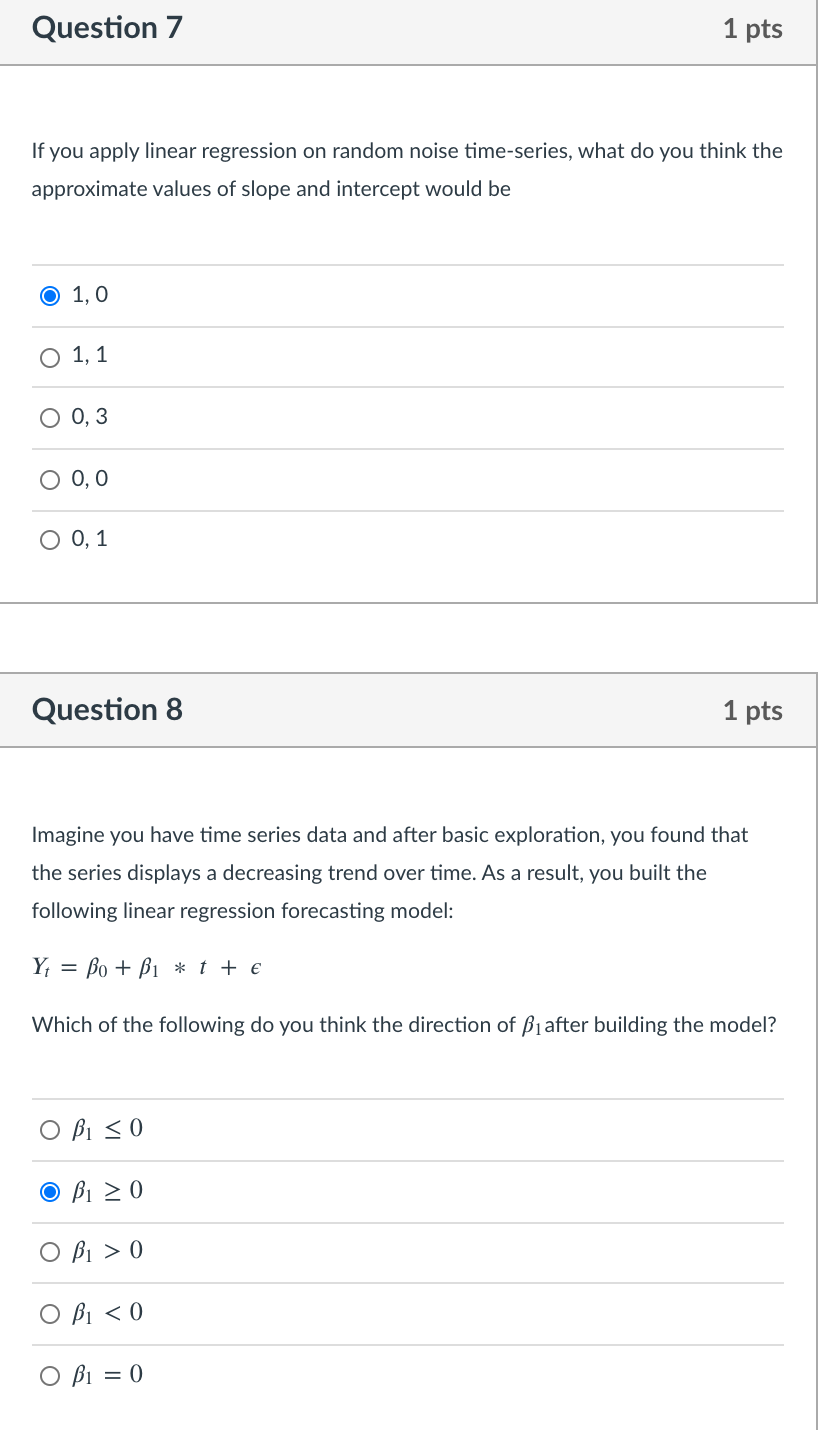Click the Question 7 heading
The height and width of the screenshot is (1430, 838).
(x=107, y=29)
